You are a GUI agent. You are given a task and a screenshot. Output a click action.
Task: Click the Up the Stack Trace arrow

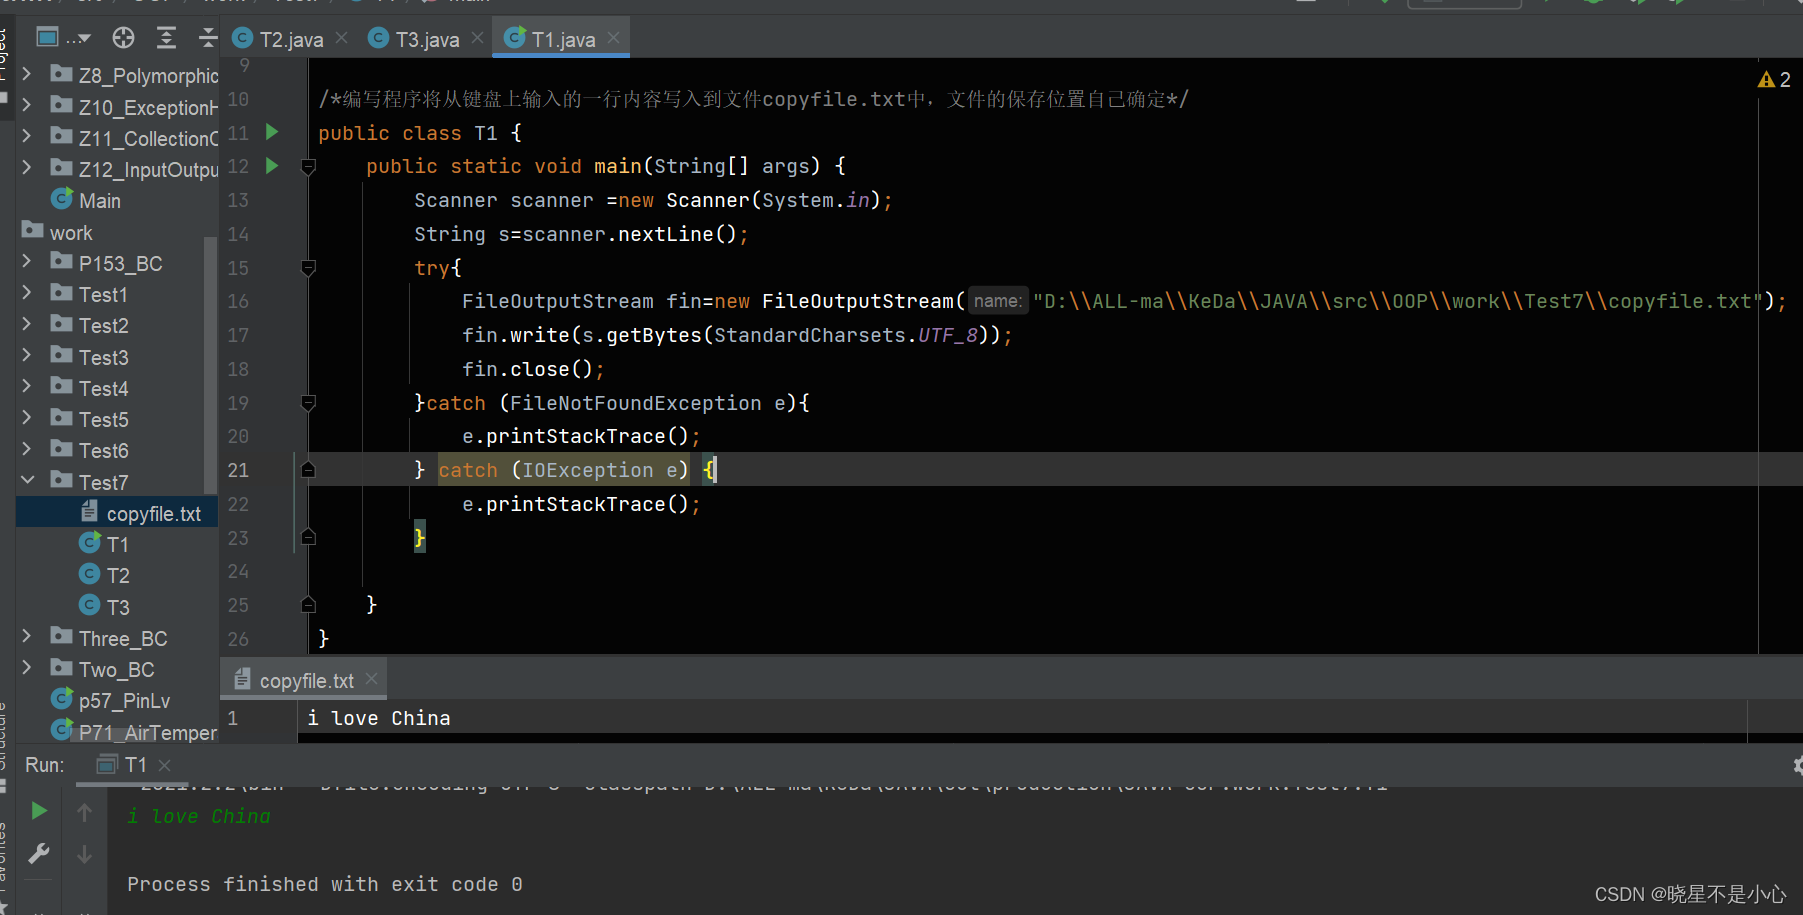pyautogui.click(x=84, y=811)
